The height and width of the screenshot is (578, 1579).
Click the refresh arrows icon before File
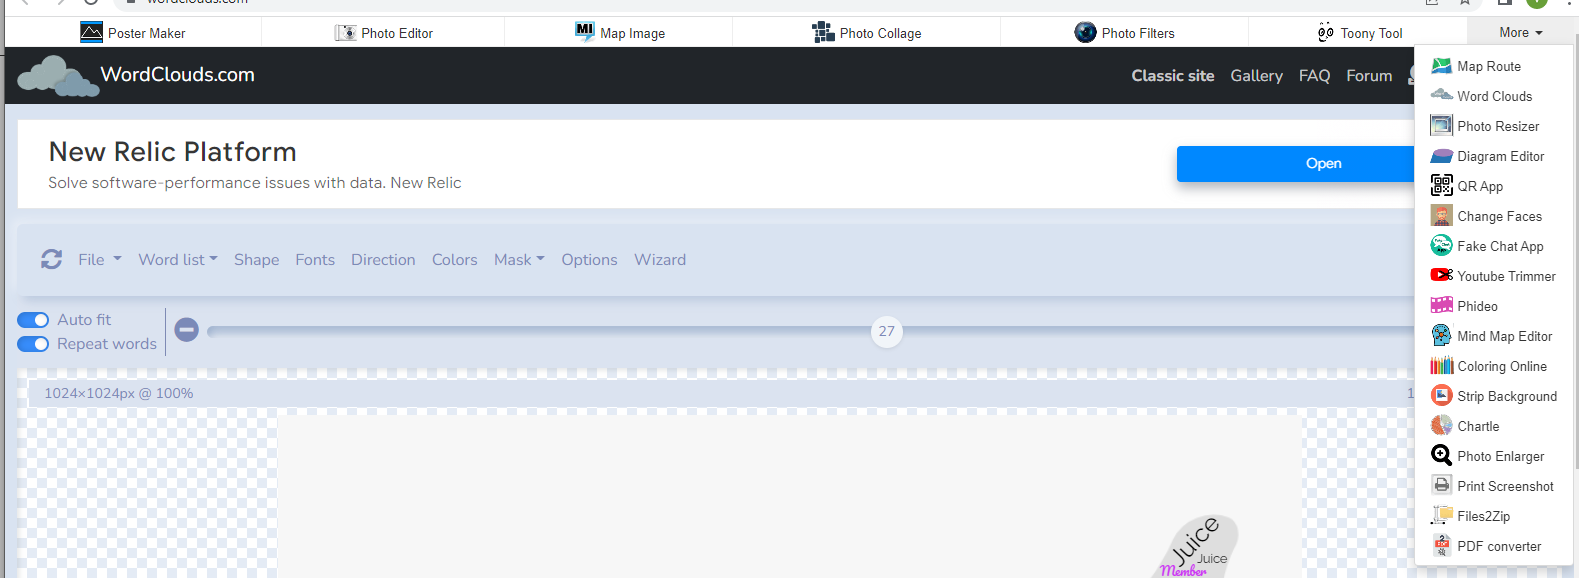click(52, 260)
